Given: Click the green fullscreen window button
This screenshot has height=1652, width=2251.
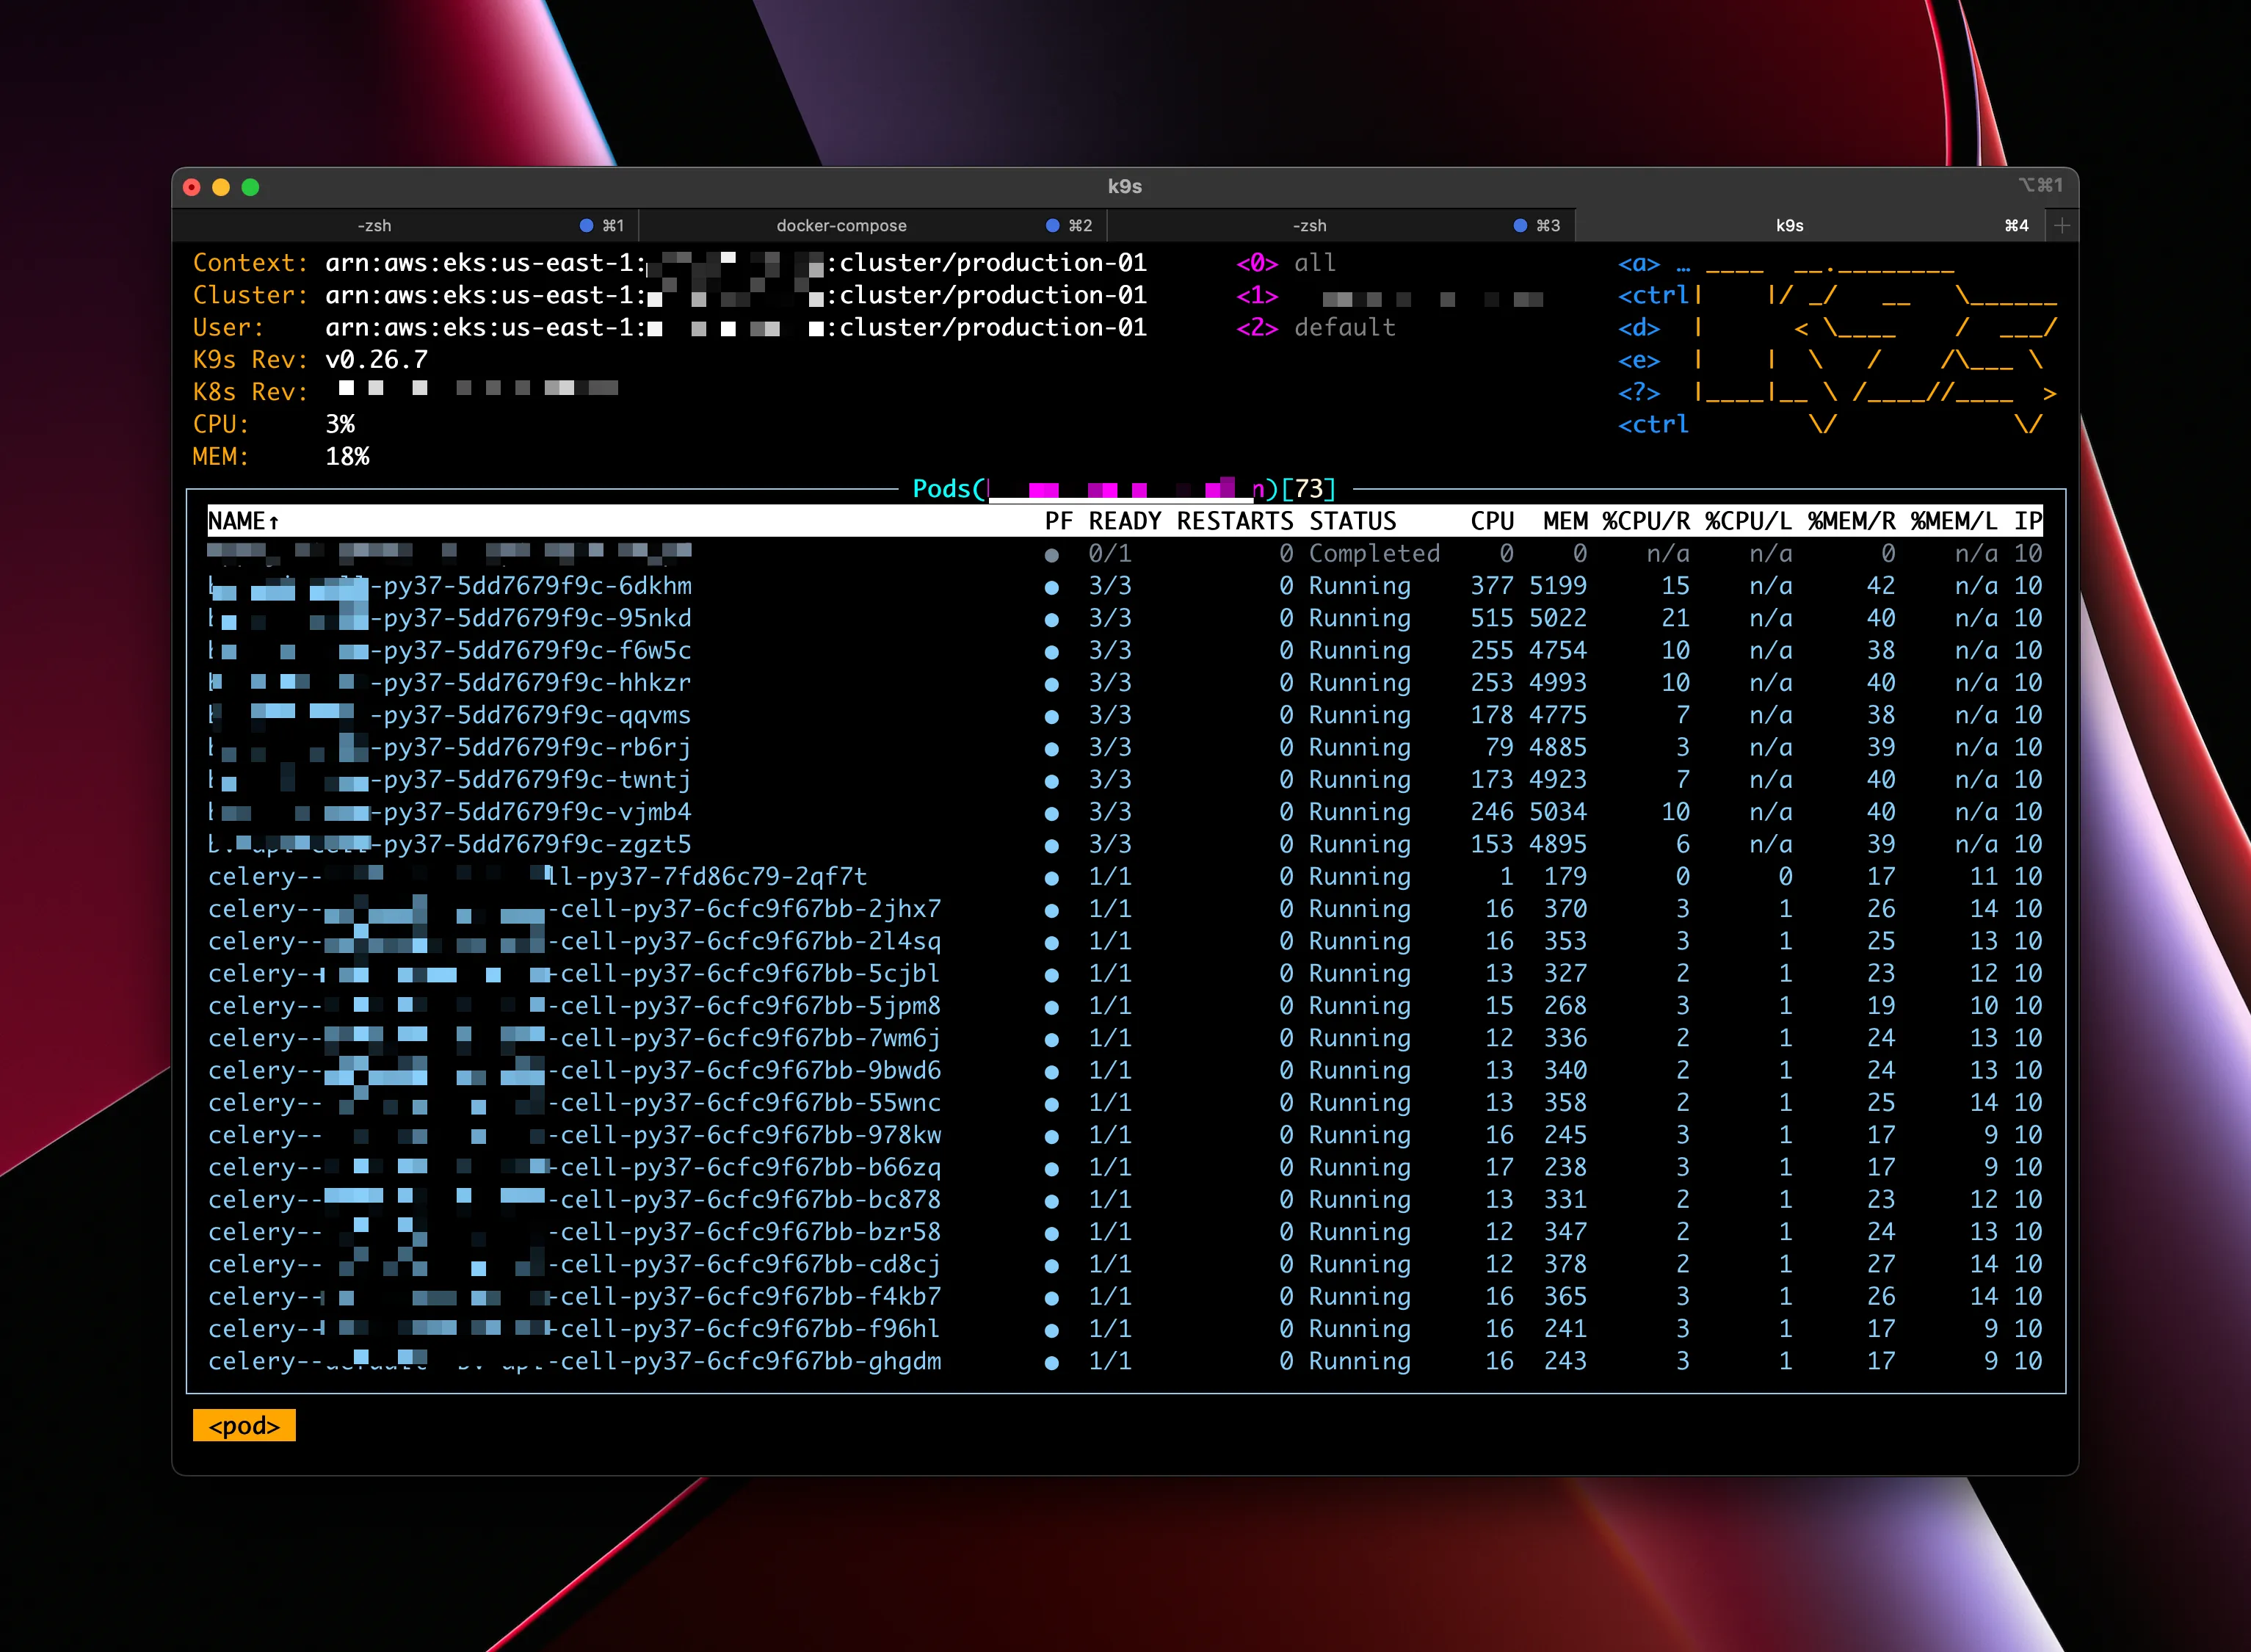Looking at the screenshot, I should click(250, 187).
